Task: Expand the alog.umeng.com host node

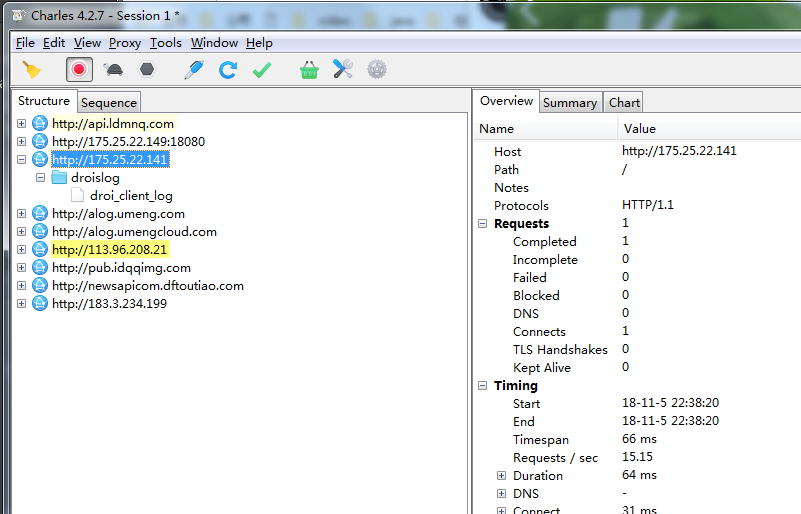Action: coord(21,214)
